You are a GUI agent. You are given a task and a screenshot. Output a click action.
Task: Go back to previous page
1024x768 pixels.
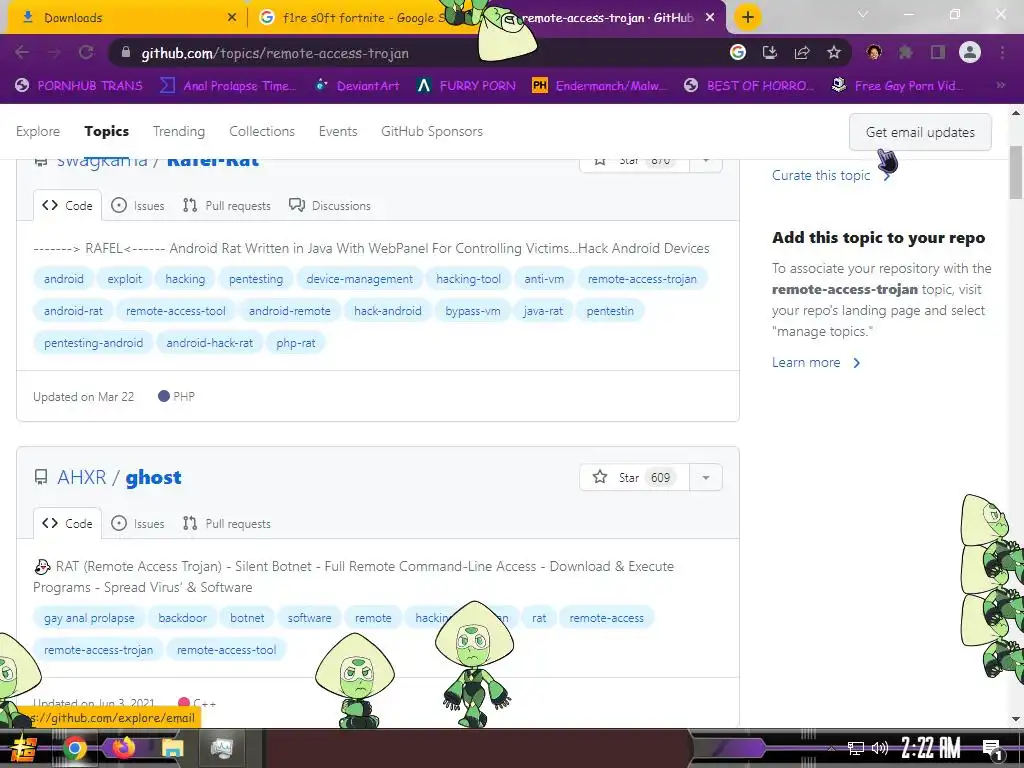(x=22, y=53)
